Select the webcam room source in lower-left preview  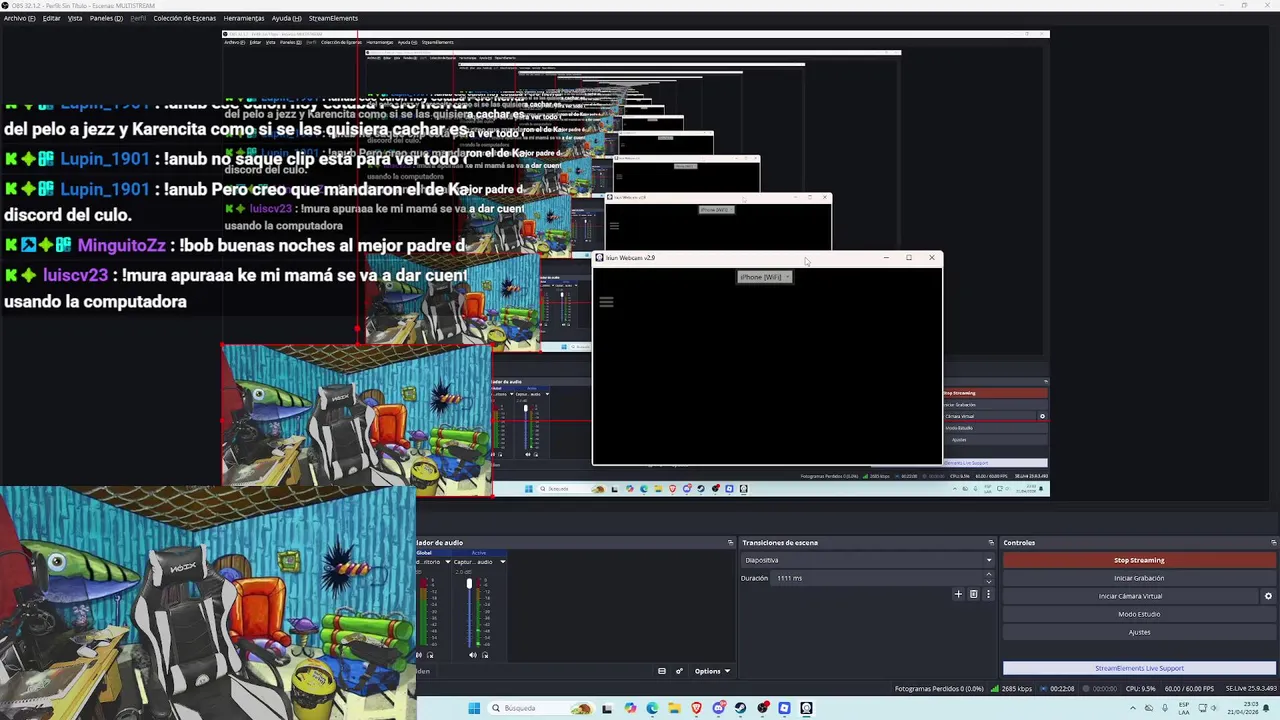(x=207, y=602)
